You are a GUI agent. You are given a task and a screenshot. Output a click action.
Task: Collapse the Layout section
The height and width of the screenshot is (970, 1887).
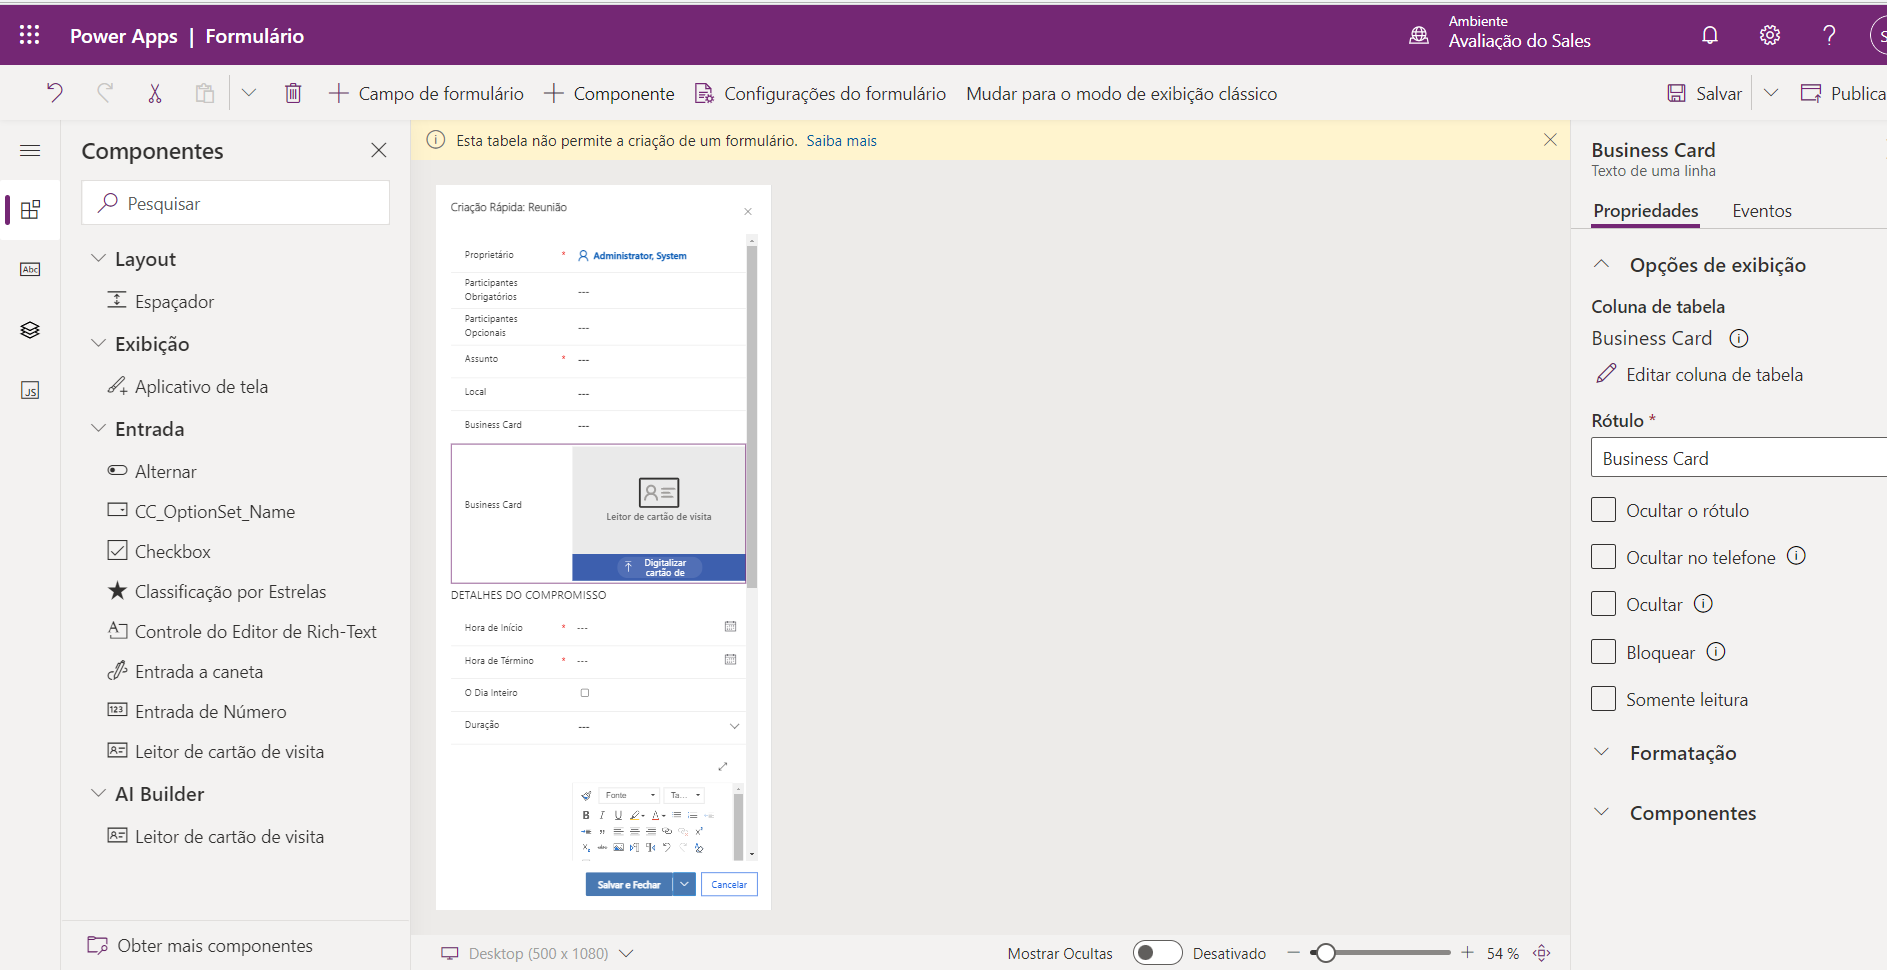click(98, 258)
